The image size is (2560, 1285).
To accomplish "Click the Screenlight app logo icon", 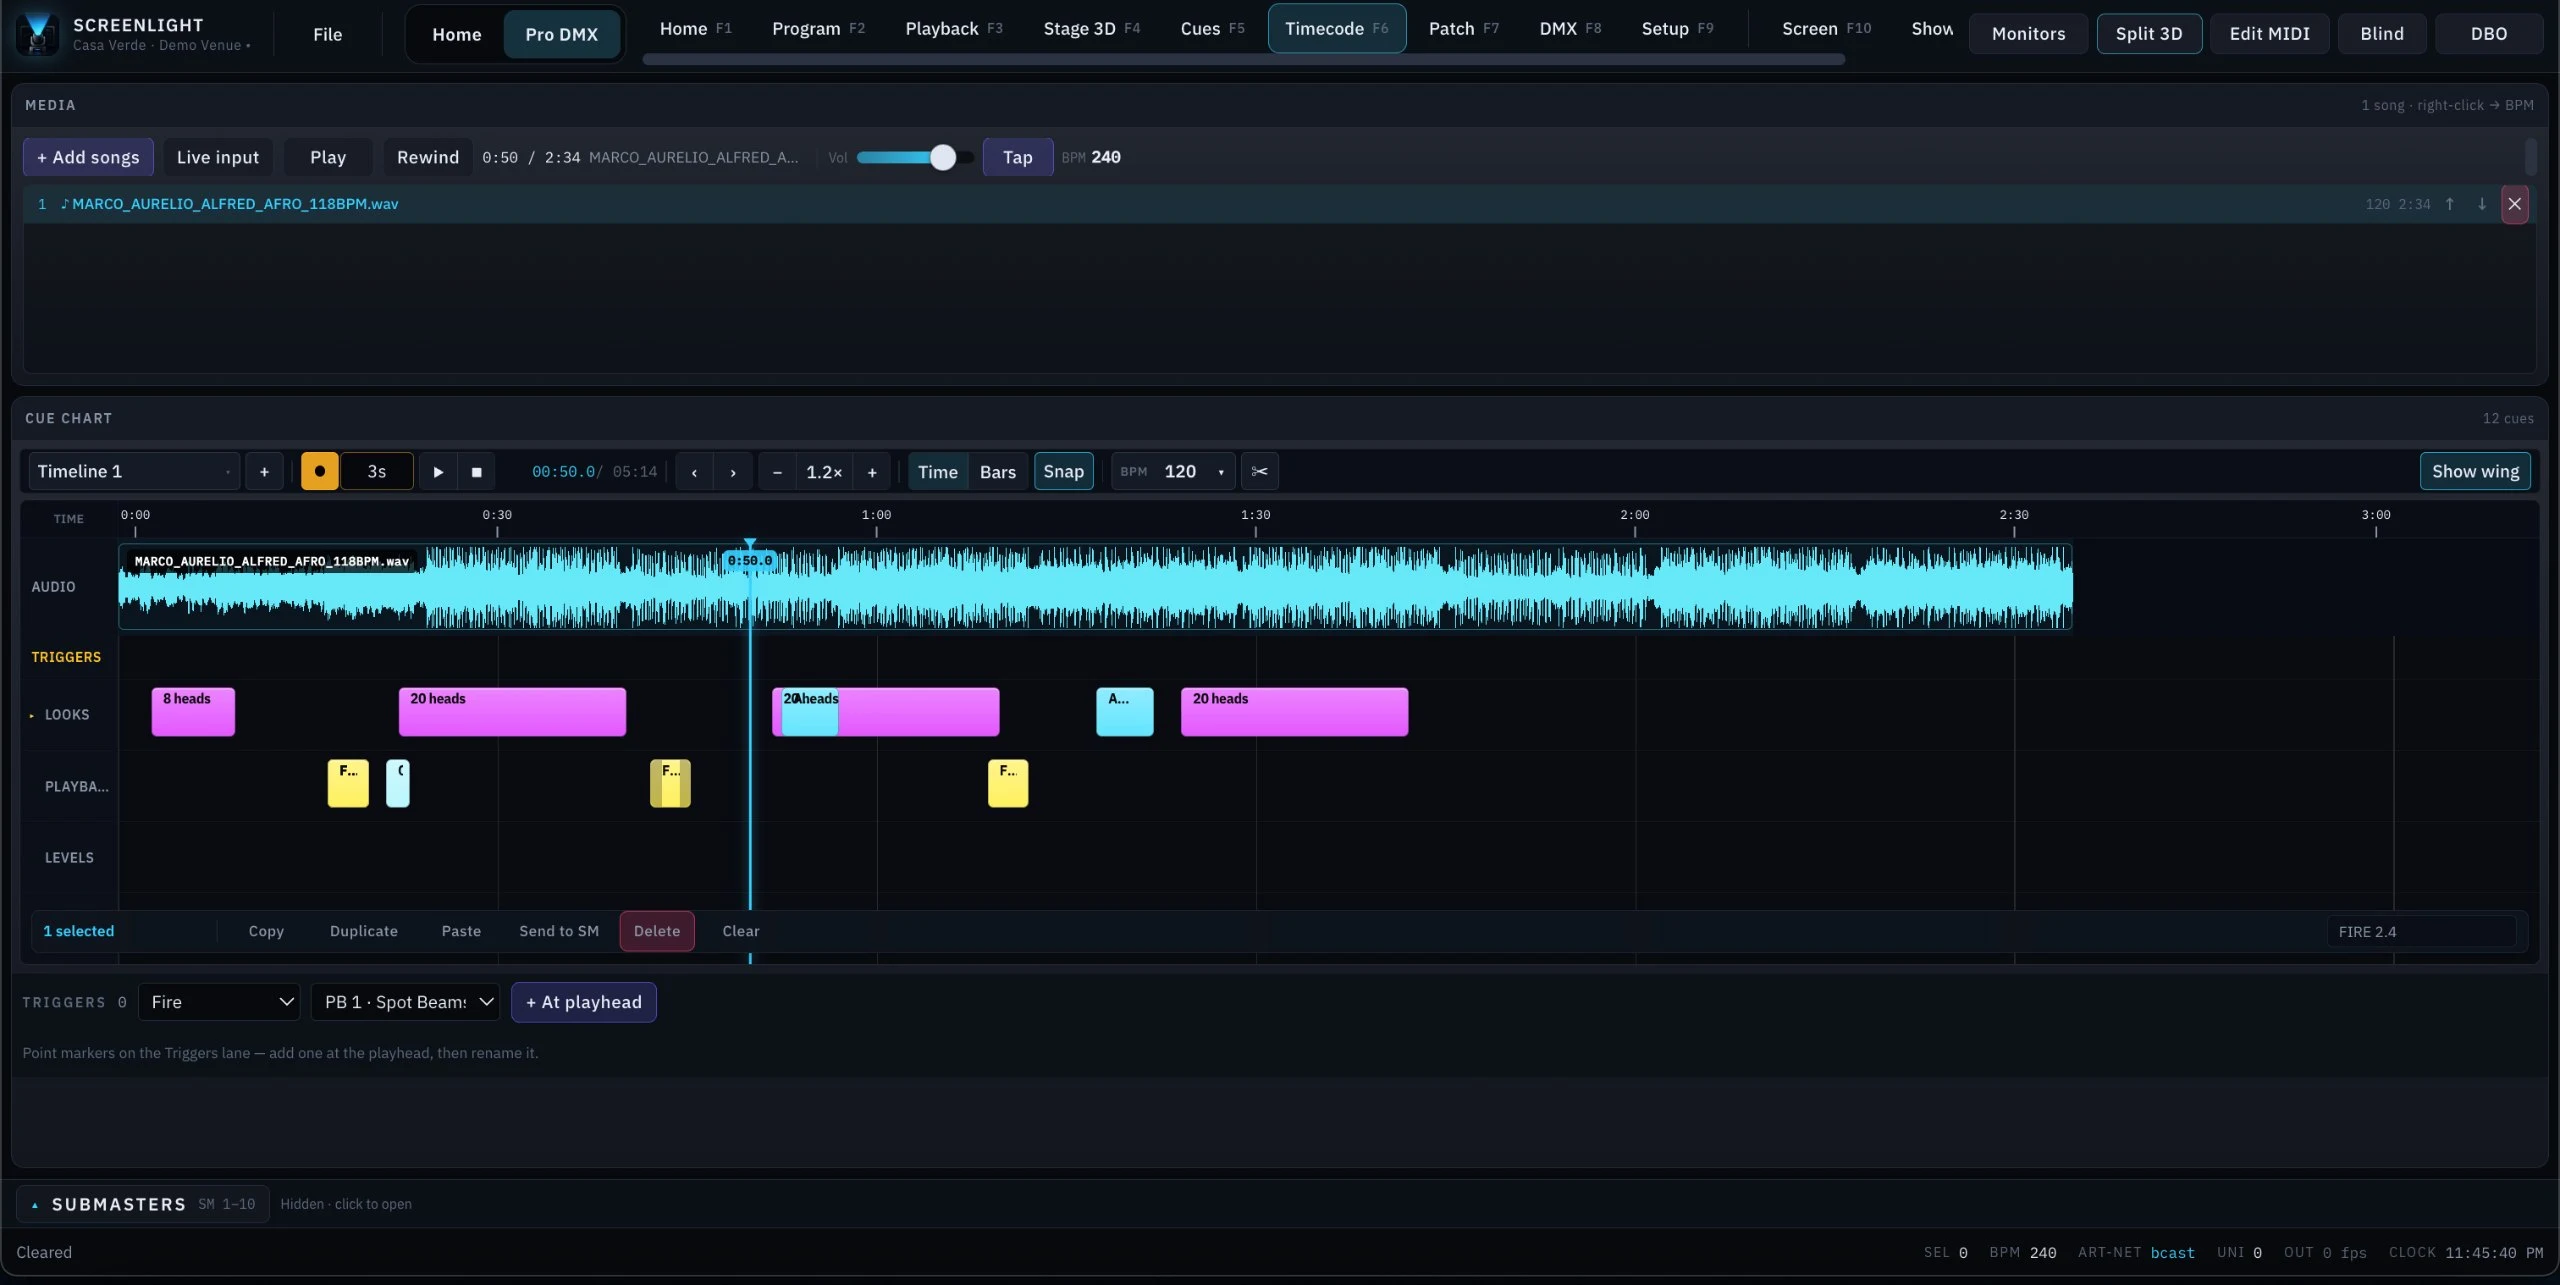I will coord(38,33).
